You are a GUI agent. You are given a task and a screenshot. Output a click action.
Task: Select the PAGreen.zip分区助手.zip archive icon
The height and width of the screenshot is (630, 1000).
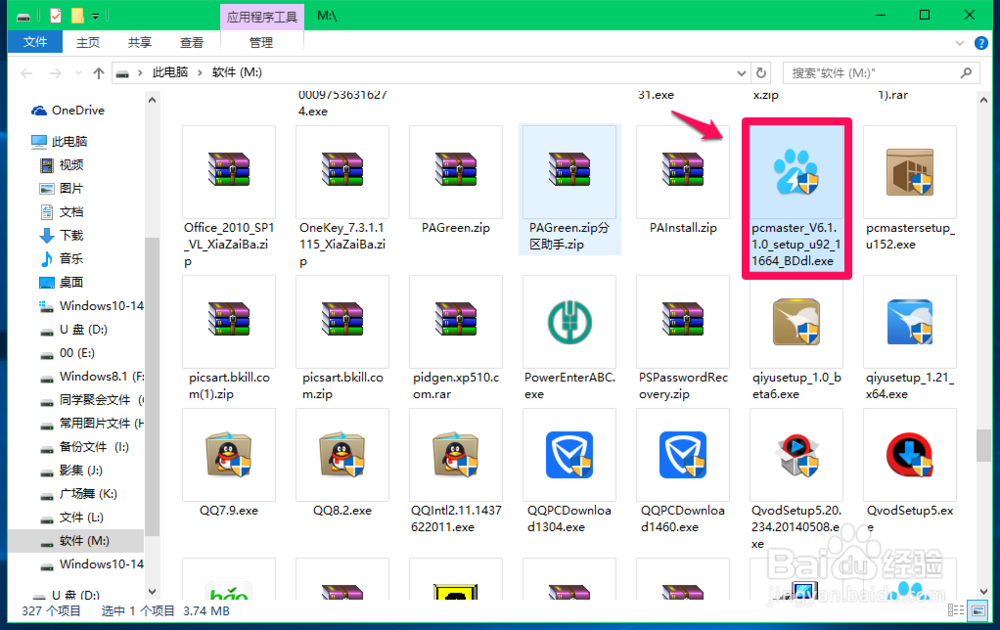click(x=570, y=170)
